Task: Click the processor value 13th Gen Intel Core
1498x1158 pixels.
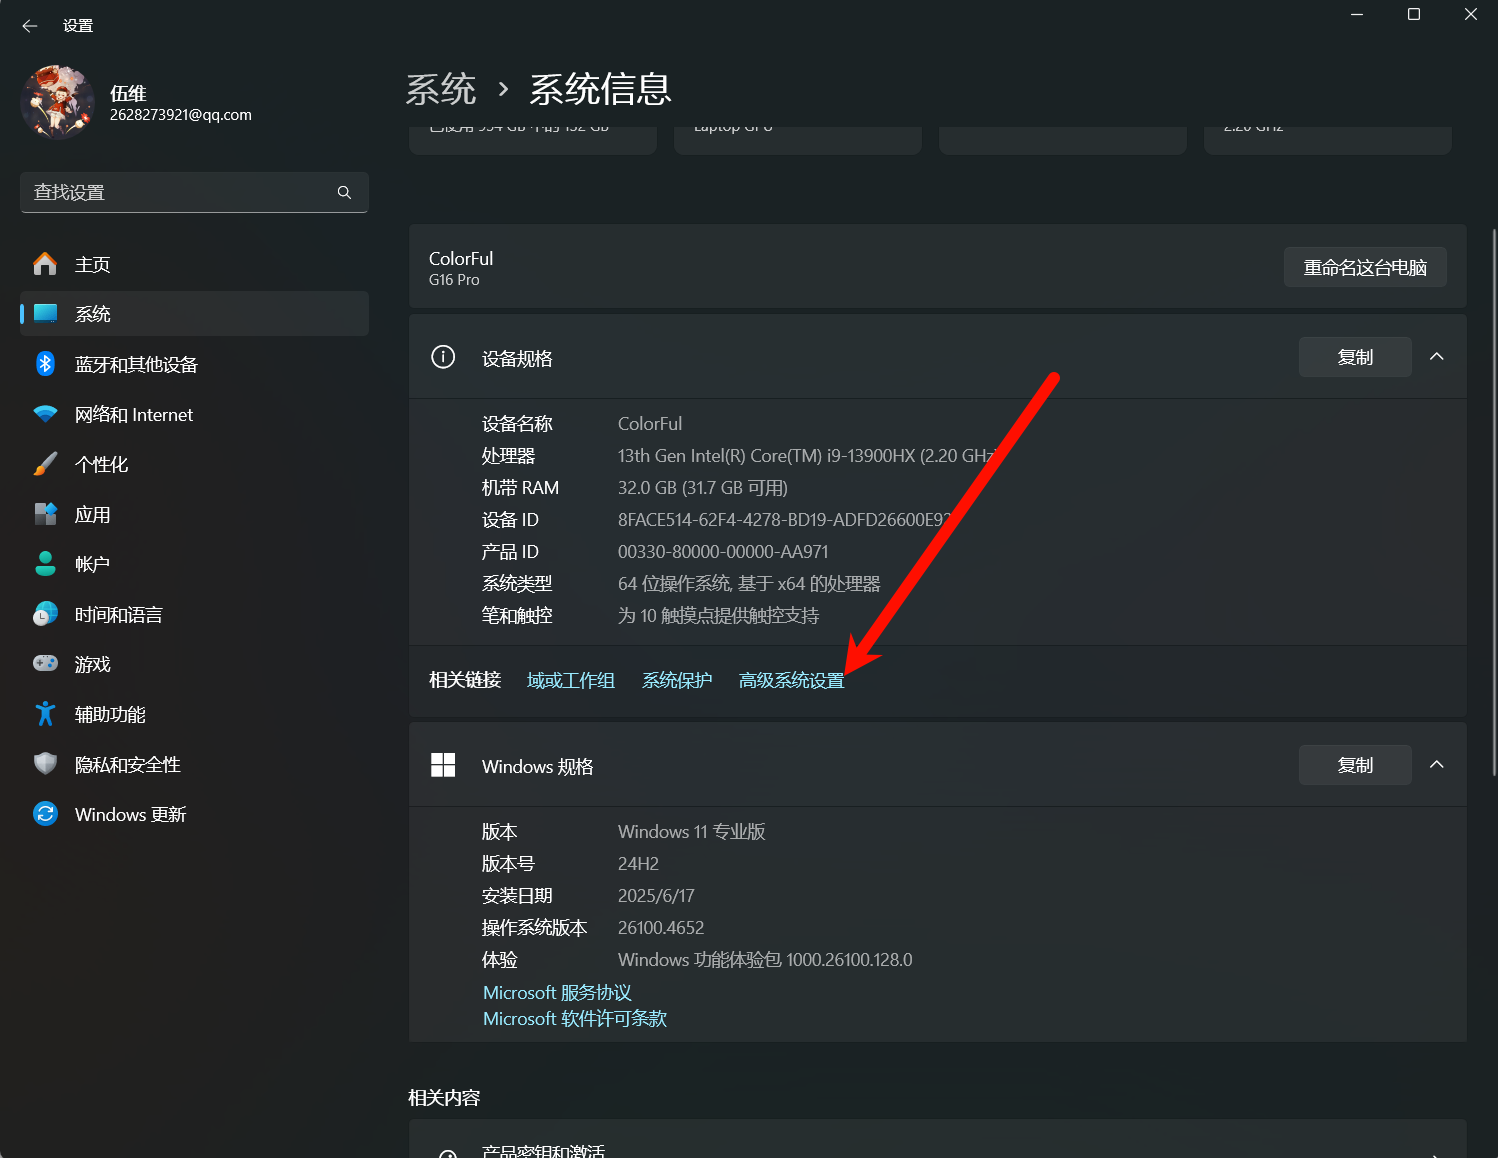Action: click(x=807, y=456)
